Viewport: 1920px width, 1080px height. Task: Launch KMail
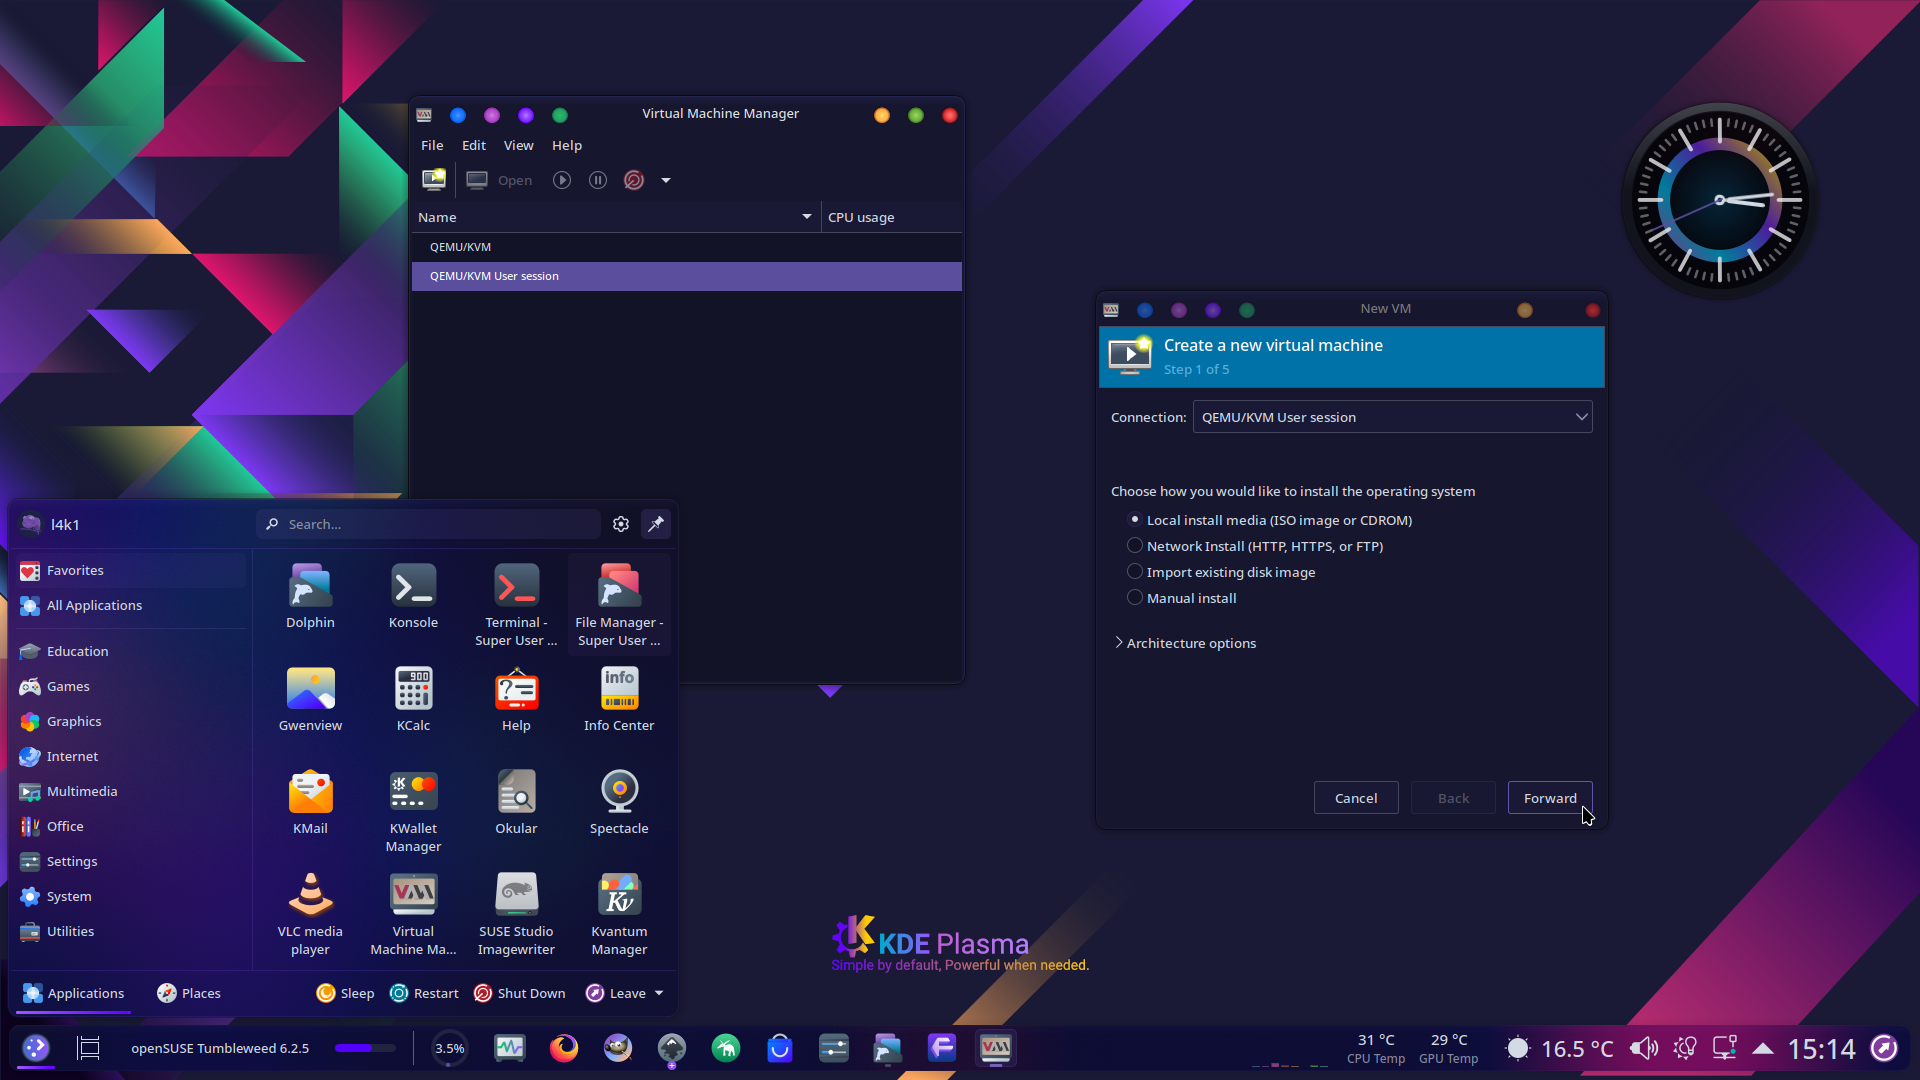(x=310, y=802)
